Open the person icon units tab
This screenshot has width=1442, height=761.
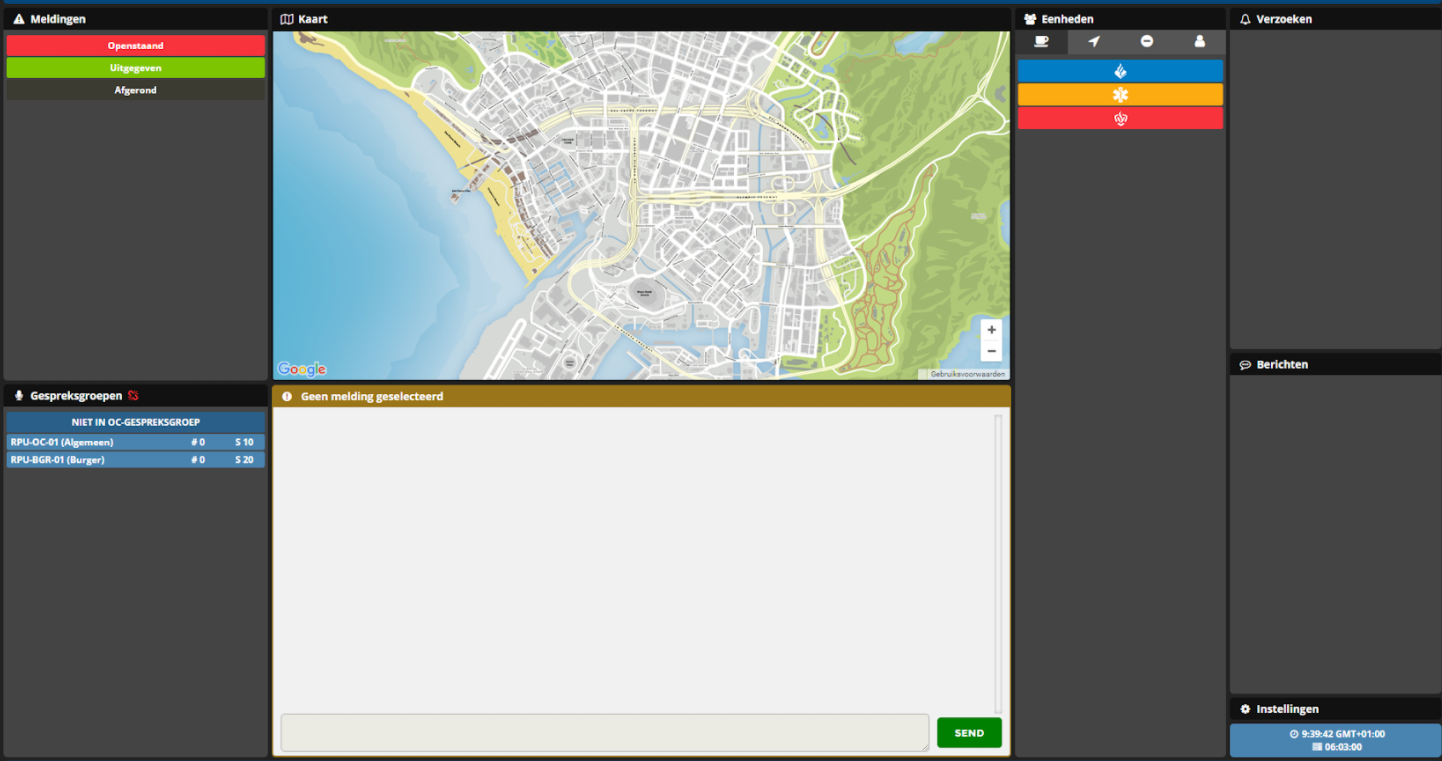pyautogui.click(x=1199, y=42)
